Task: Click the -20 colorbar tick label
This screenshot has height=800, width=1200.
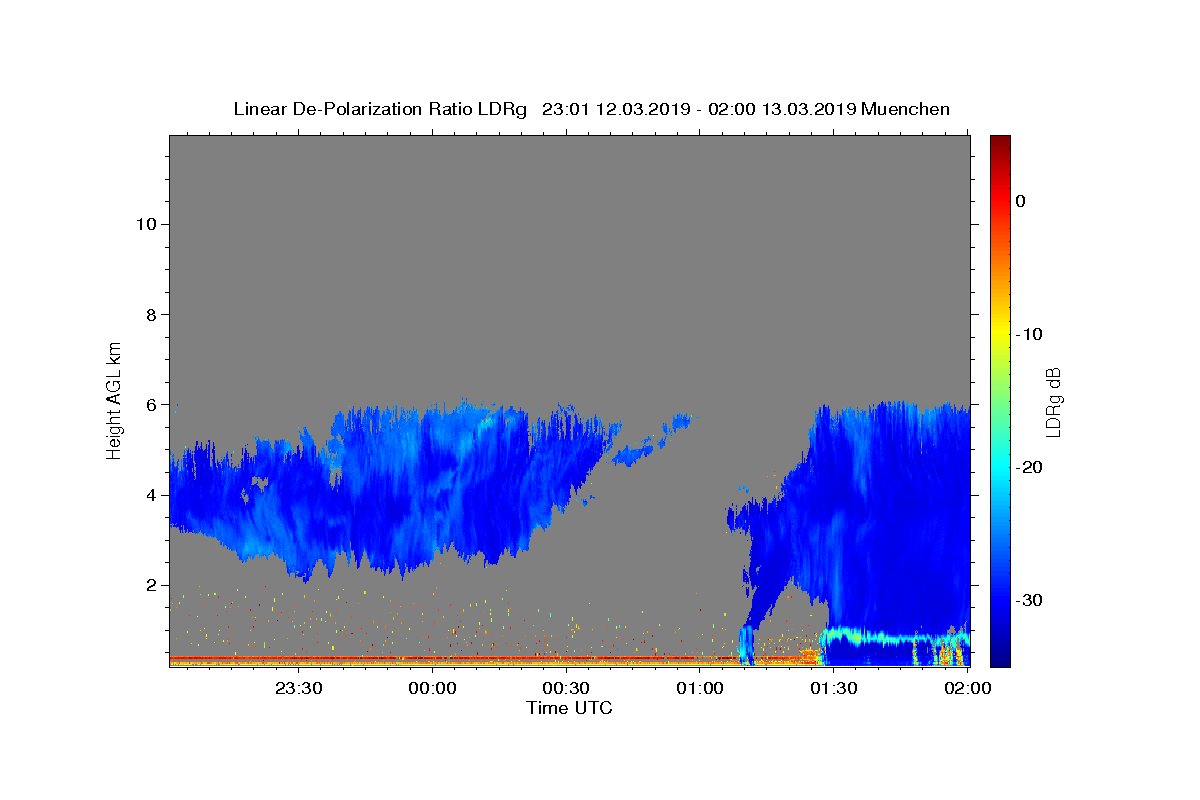Action: pos(1028,467)
